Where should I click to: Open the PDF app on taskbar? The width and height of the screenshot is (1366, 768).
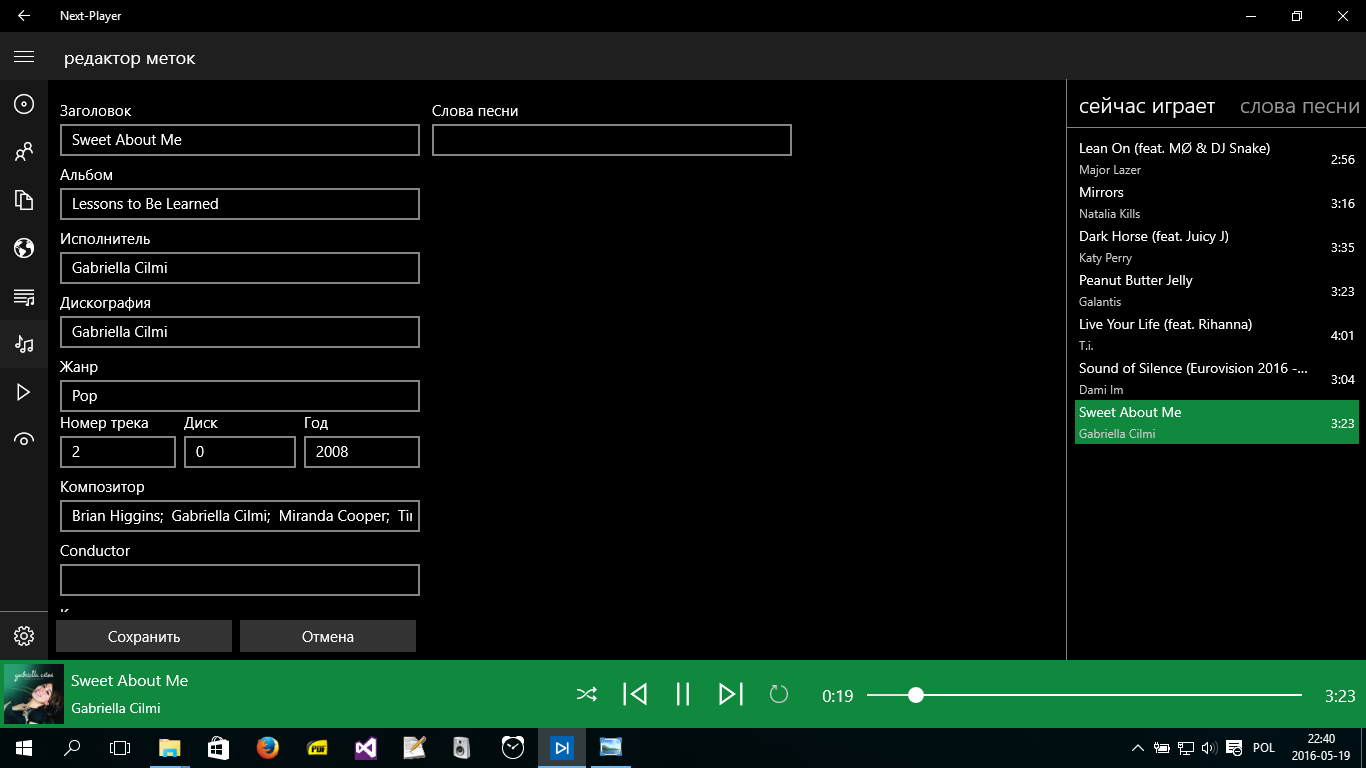click(x=317, y=747)
